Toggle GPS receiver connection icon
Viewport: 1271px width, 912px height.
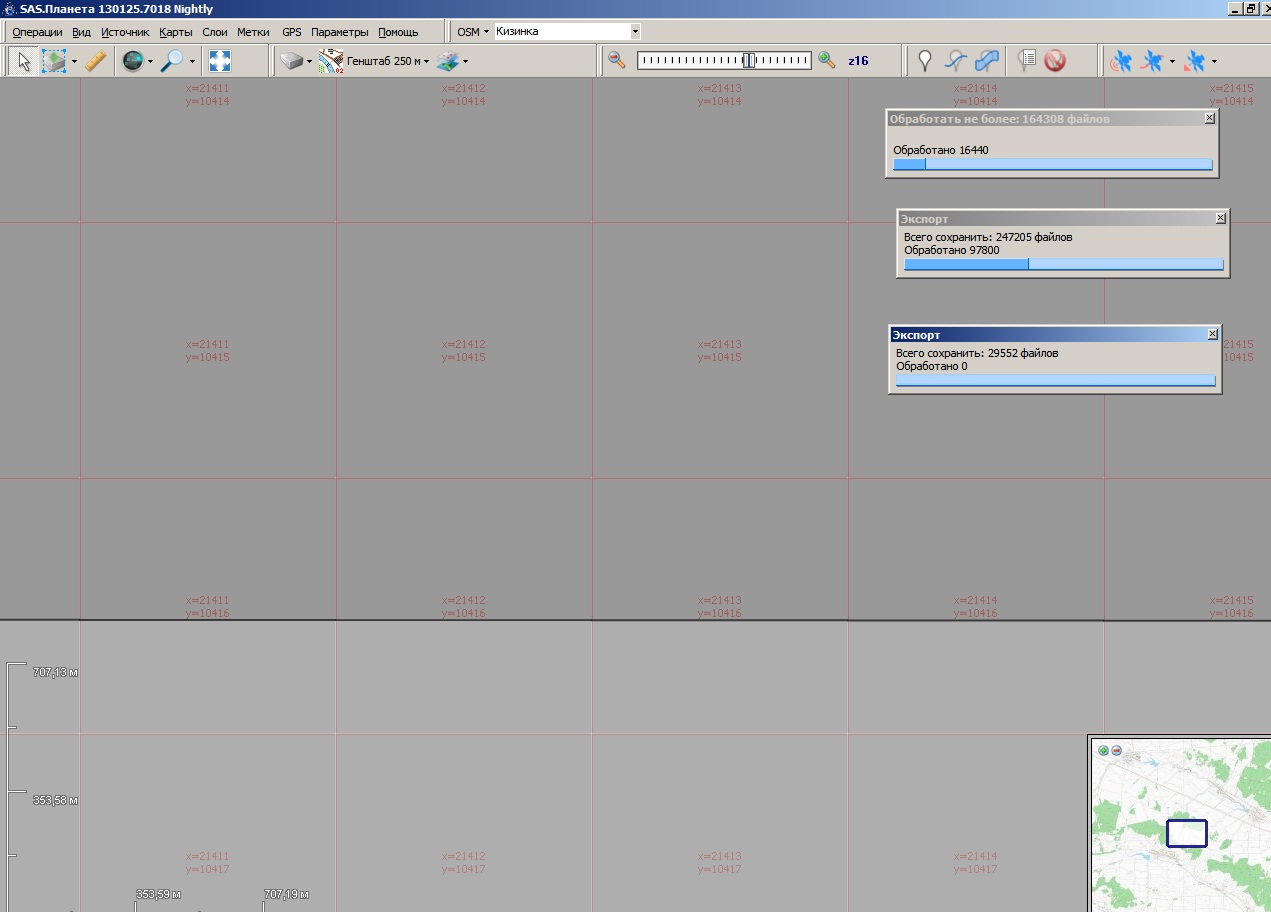1122,61
